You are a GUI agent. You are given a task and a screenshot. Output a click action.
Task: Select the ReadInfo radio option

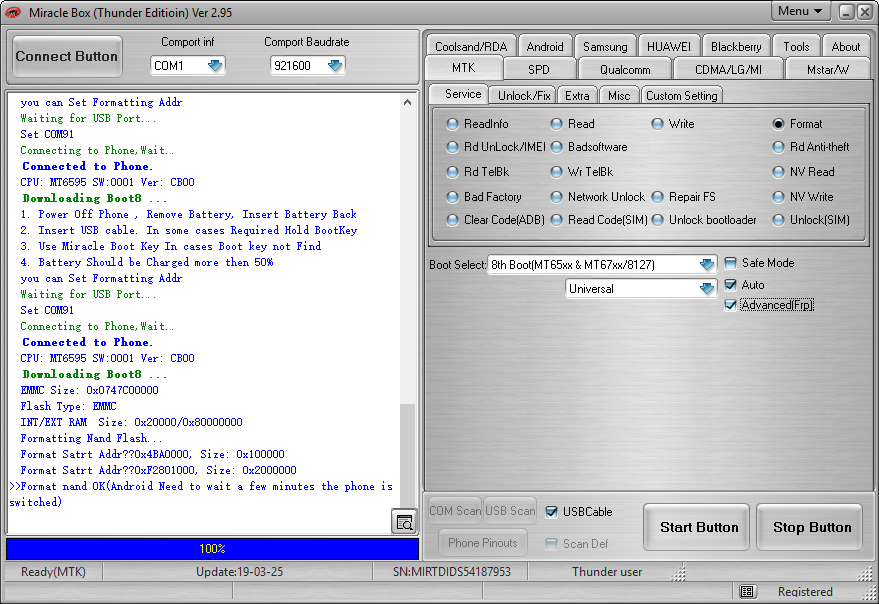pyautogui.click(x=478, y=124)
